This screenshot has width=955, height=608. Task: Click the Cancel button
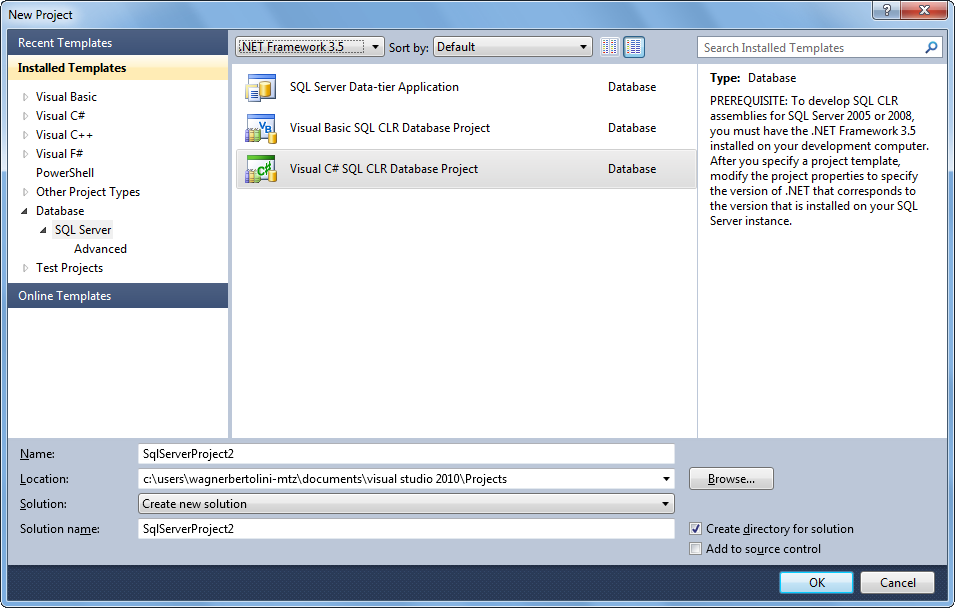(897, 582)
